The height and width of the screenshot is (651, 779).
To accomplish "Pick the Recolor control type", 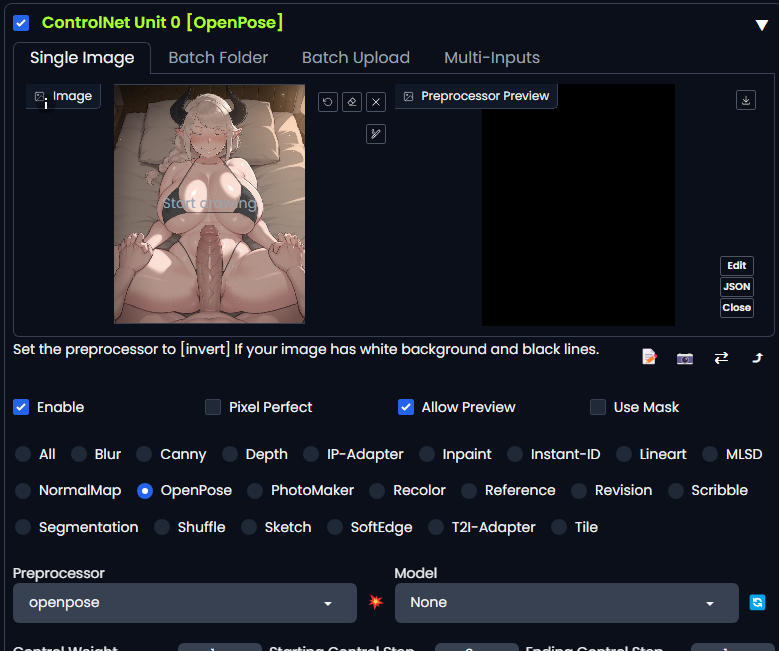I will click(377, 490).
